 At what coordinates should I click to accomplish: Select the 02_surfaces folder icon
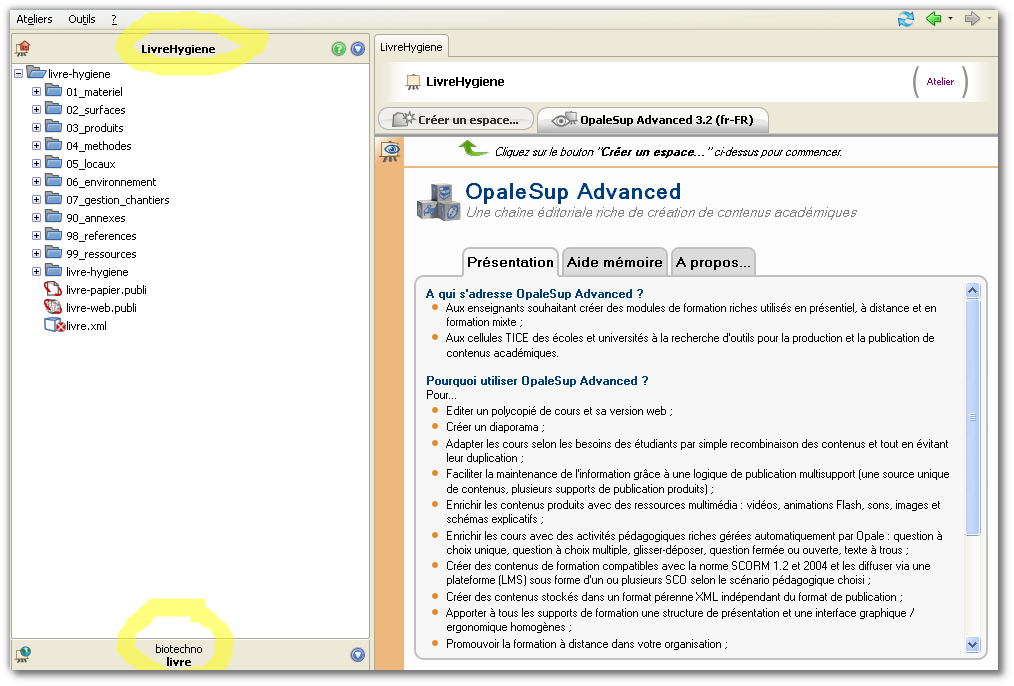point(54,109)
